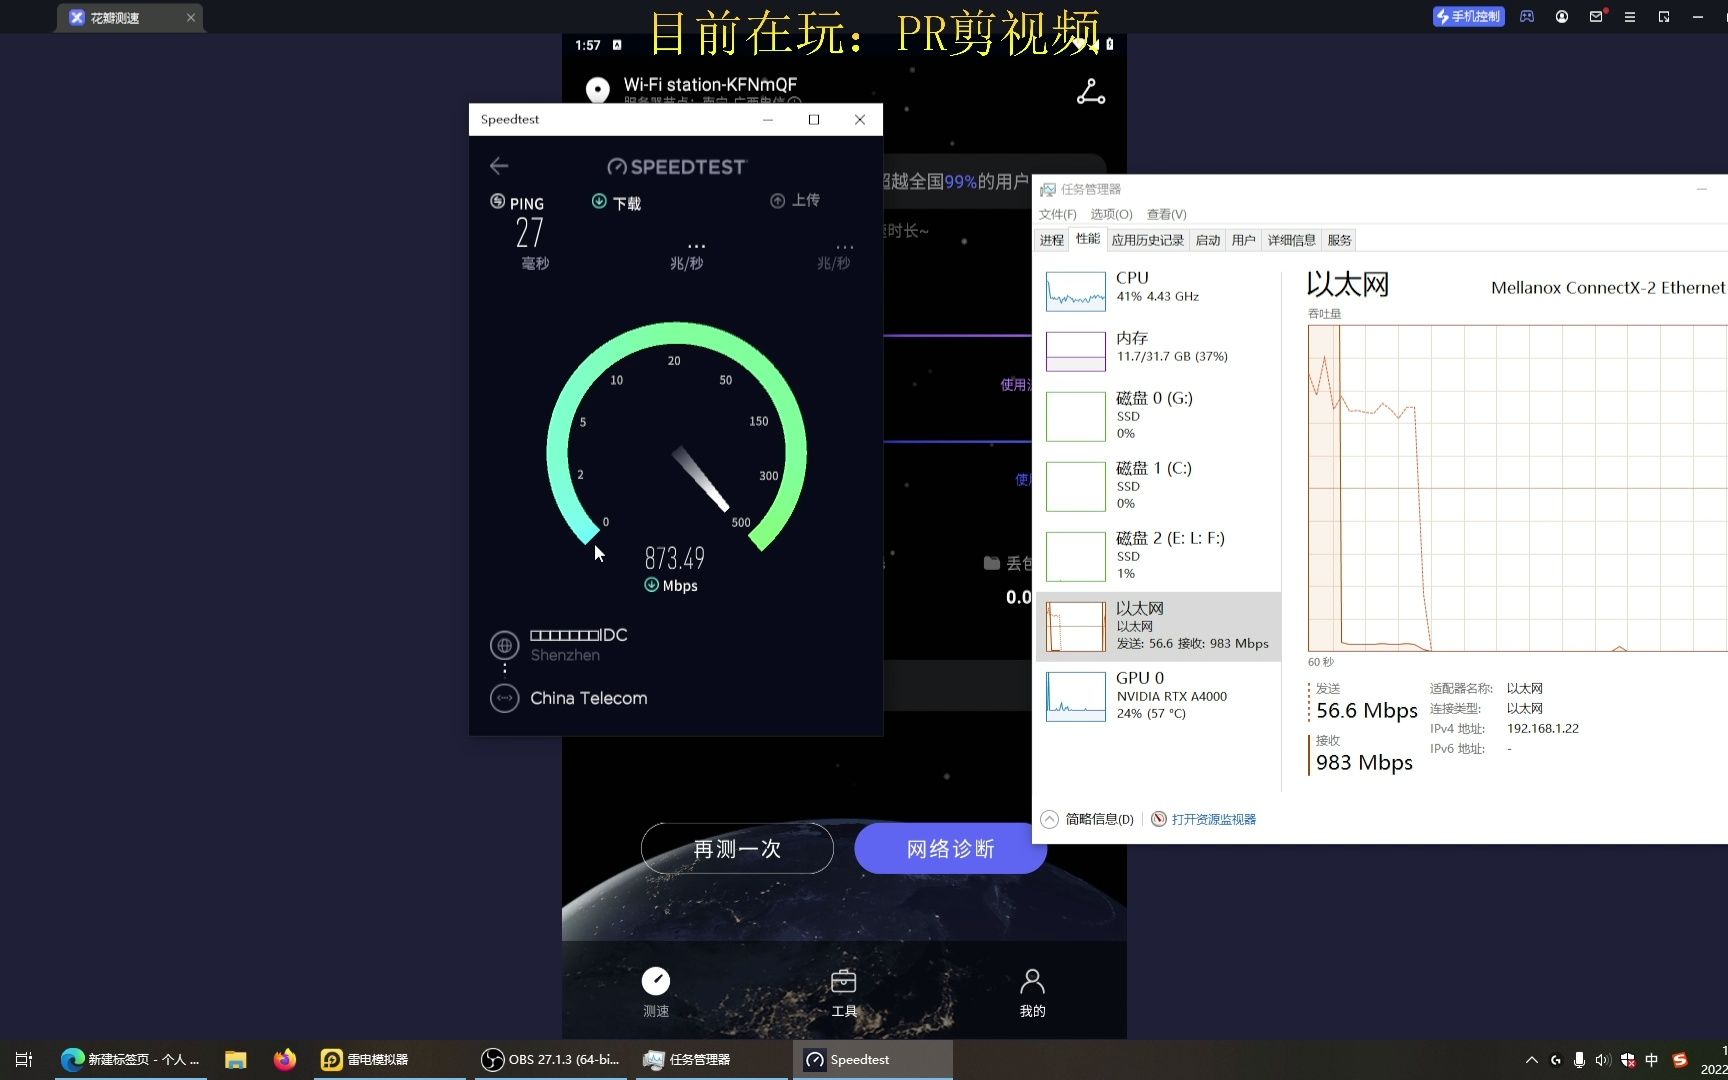The image size is (1728, 1080).
Task: Switch to 任务管理器 in the taskbar
Action: (x=712, y=1059)
